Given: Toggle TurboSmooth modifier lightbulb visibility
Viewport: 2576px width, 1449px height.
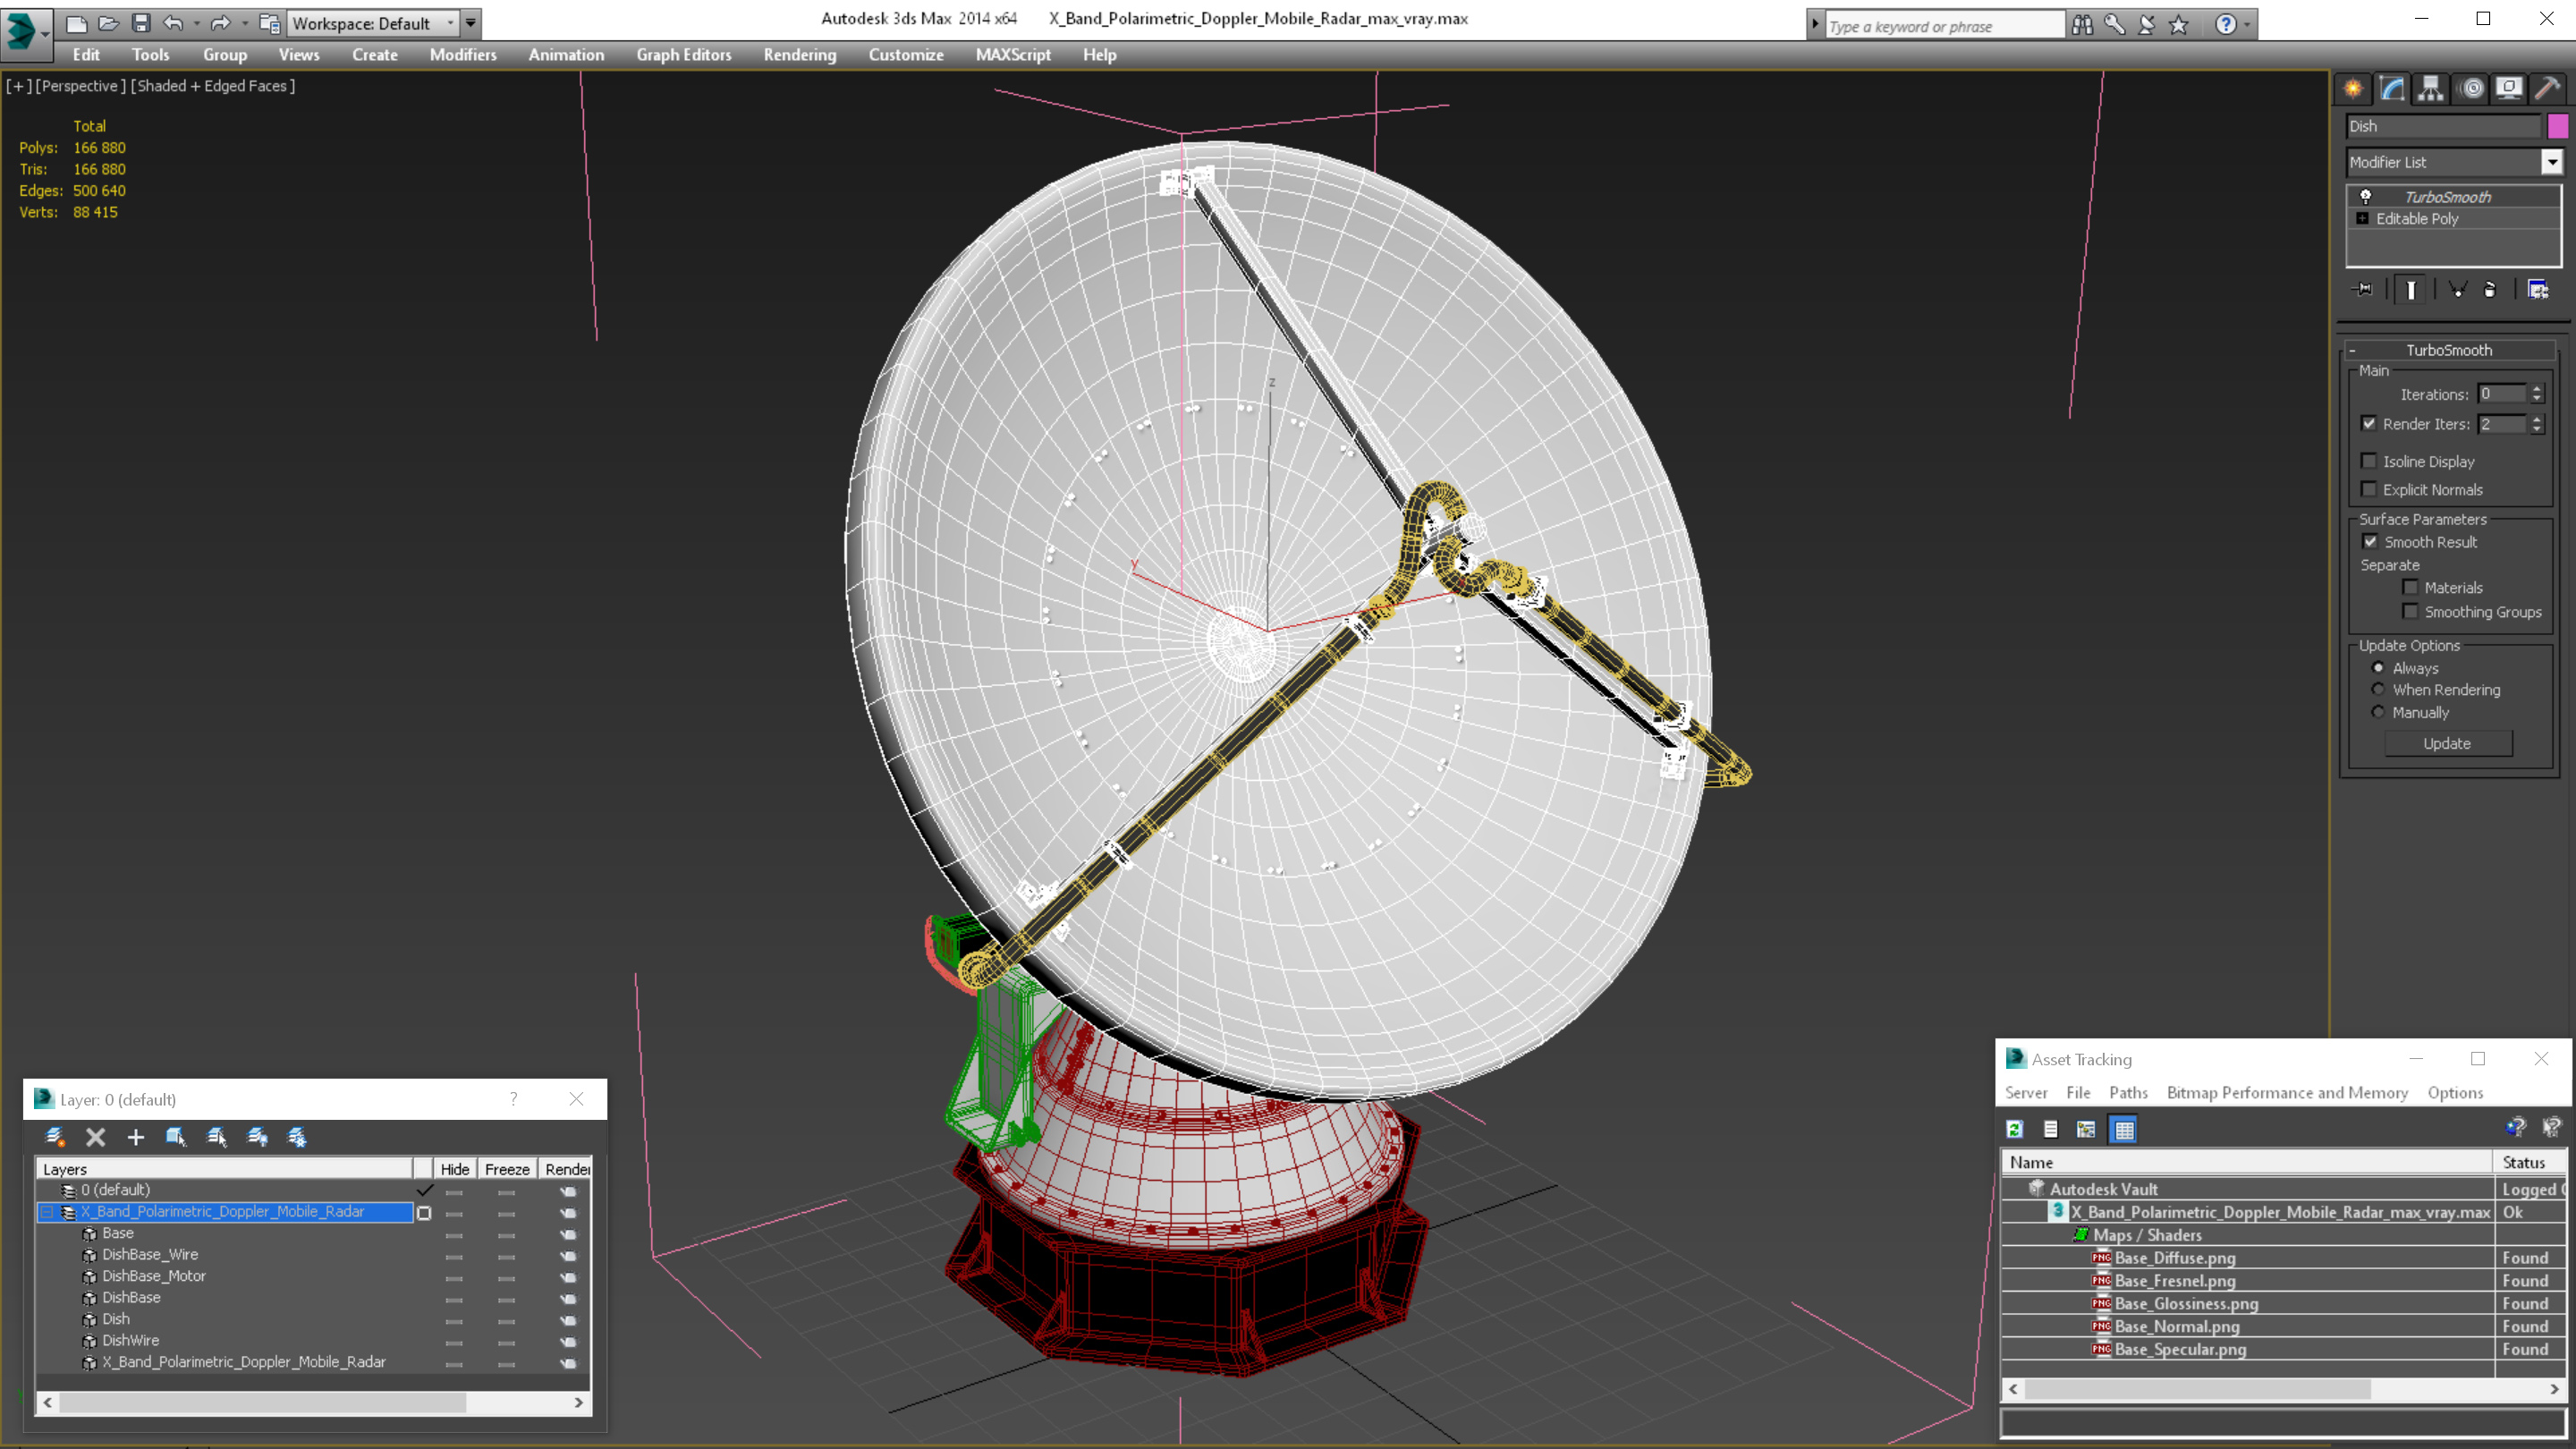Looking at the screenshot, I should pos(2366,197).
